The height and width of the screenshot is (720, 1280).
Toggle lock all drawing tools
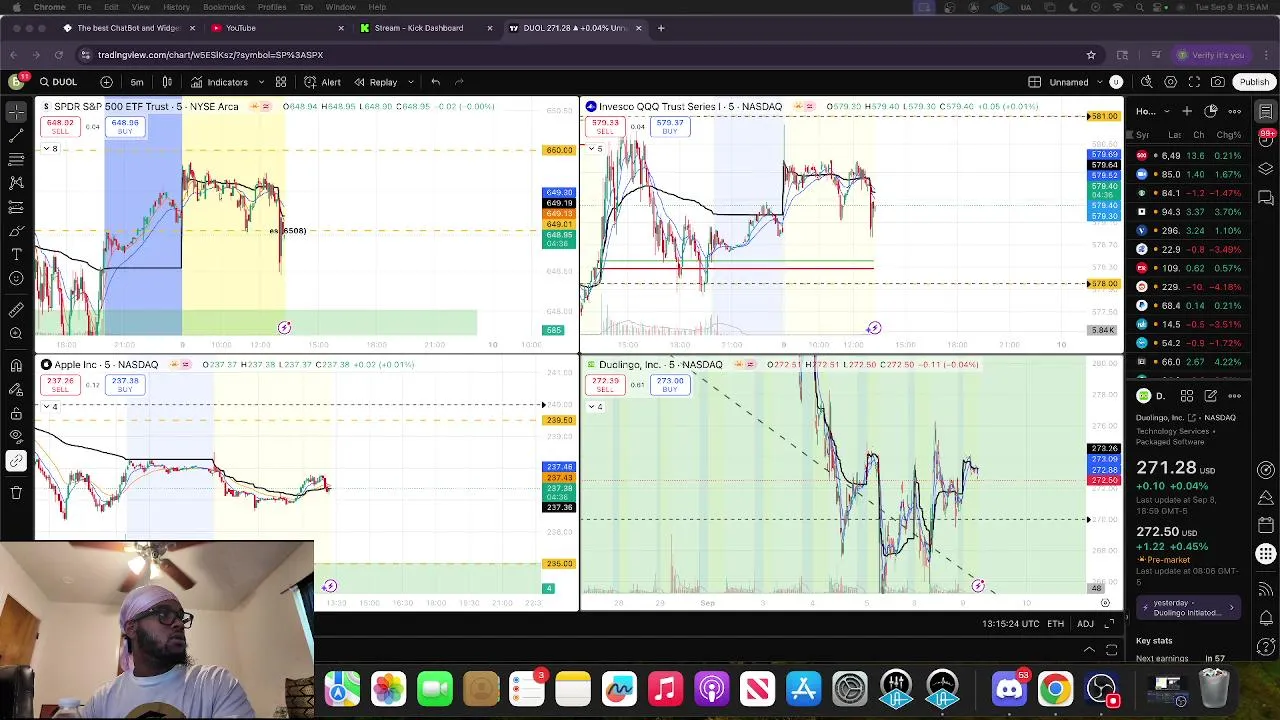point(16,413)
